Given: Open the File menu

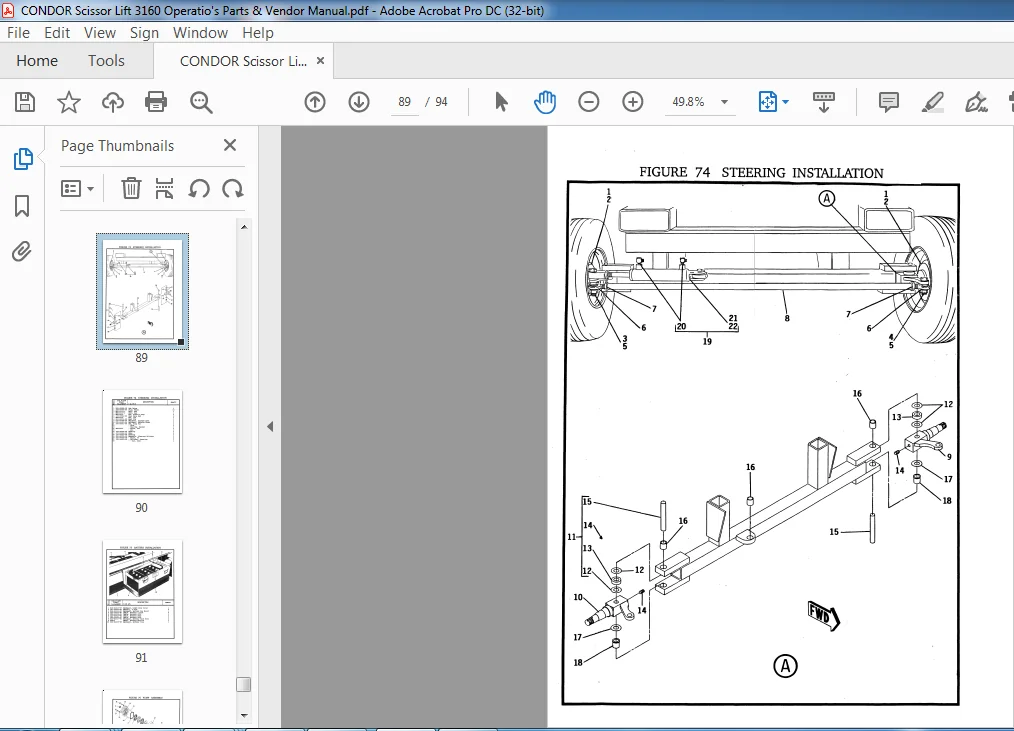Looking at the screenshot, I should point(18,32).
